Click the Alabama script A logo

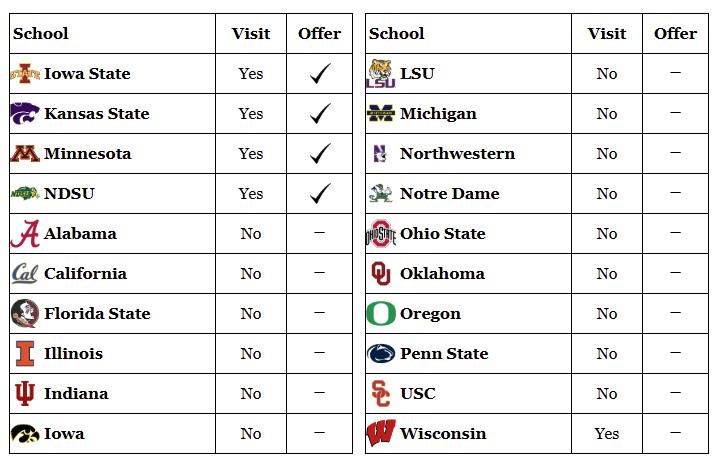pyautogui.click(x=25, y=234)
